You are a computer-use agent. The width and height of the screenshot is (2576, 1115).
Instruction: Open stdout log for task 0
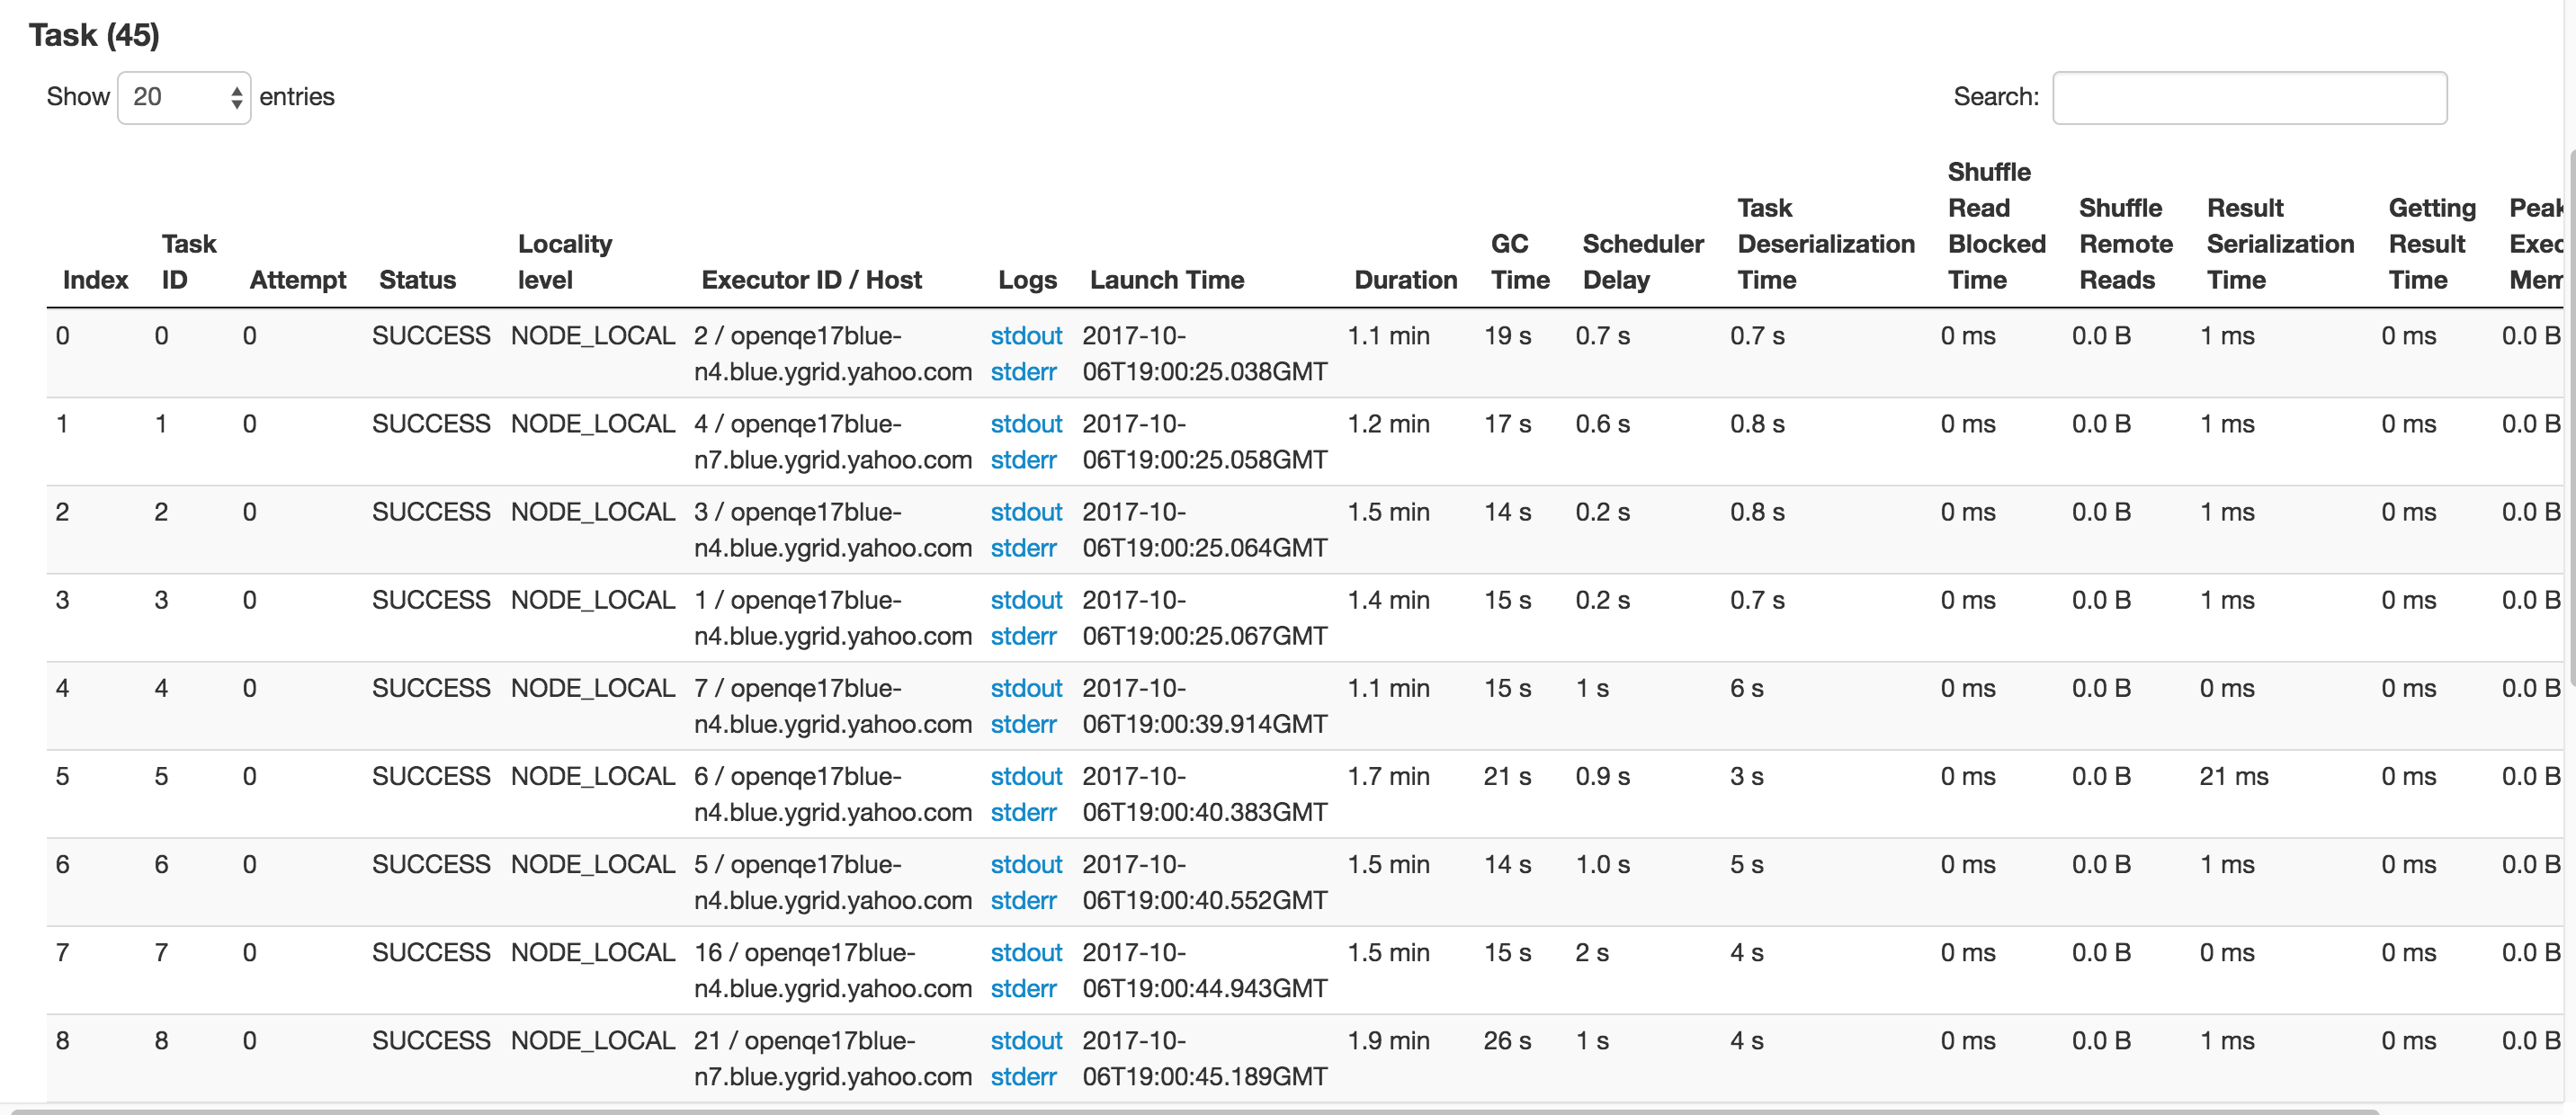1025,336
